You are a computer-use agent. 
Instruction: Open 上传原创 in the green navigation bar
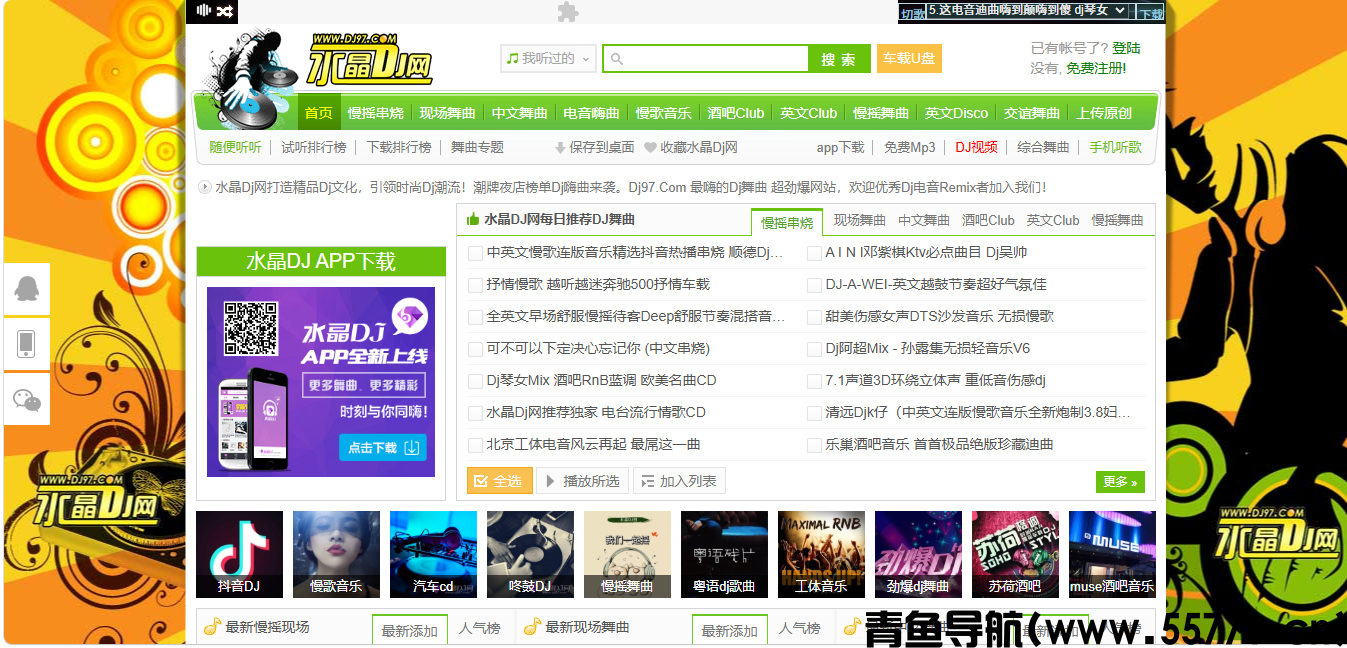click(1104, 113)
